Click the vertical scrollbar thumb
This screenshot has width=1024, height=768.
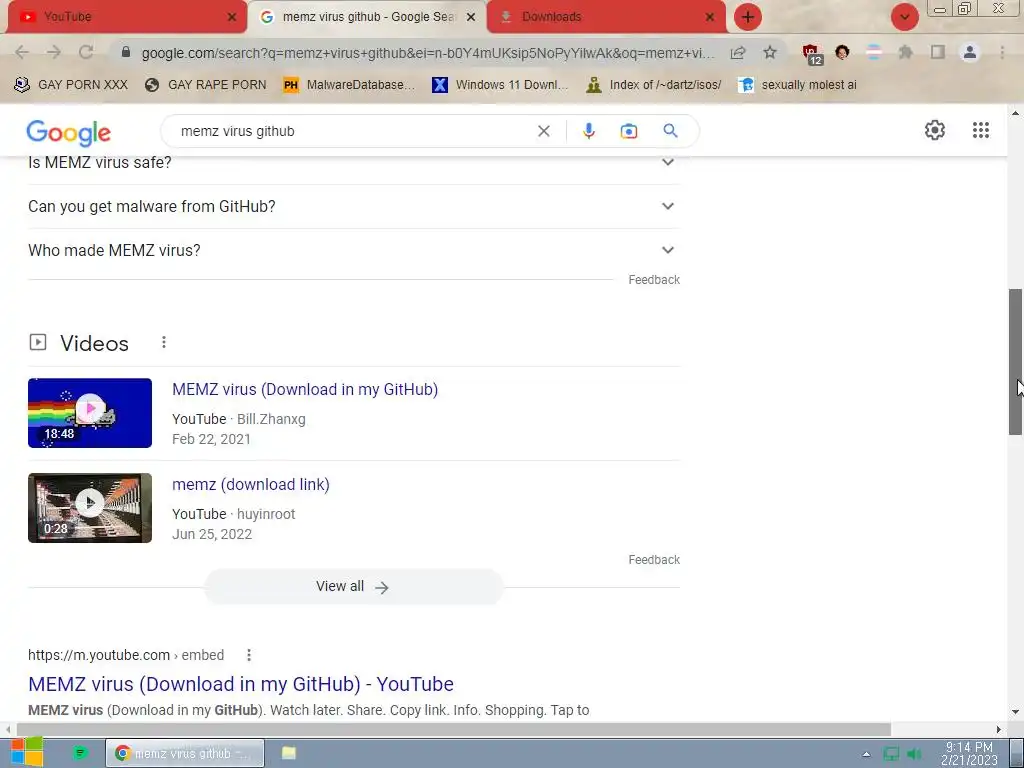point(1015,361)
